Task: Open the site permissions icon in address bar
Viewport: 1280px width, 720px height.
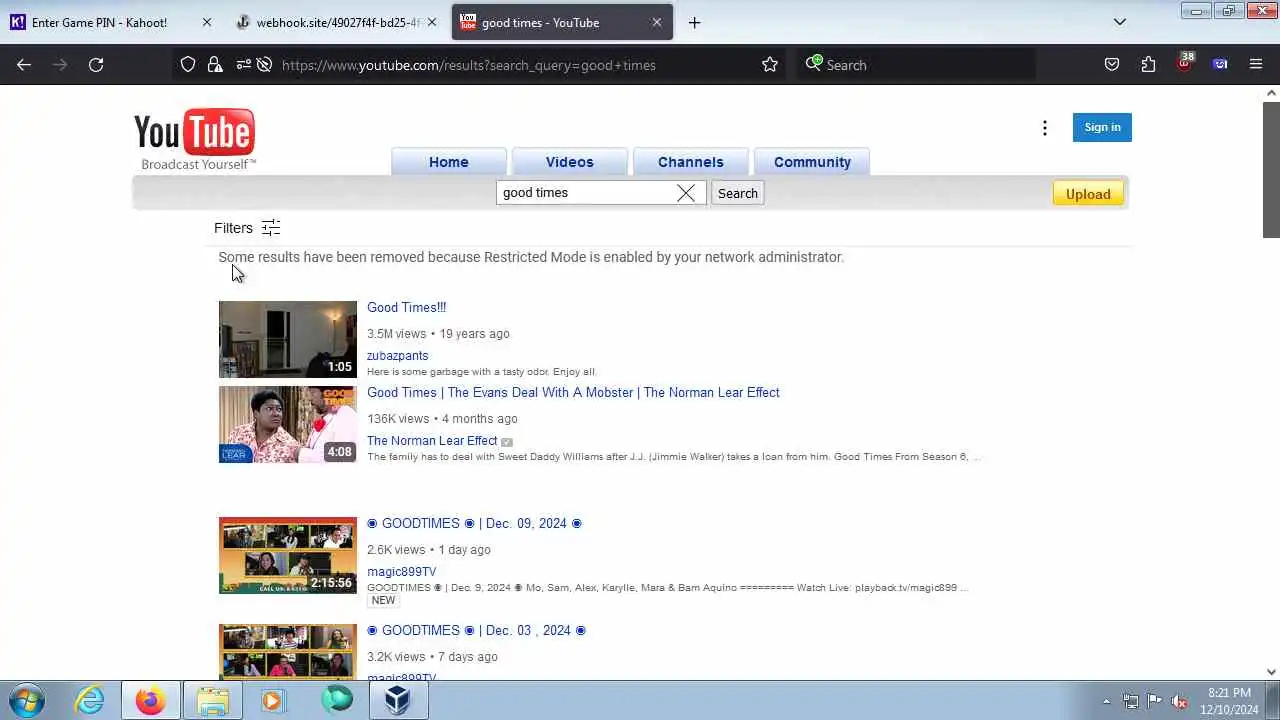Action: pos(243,65)
